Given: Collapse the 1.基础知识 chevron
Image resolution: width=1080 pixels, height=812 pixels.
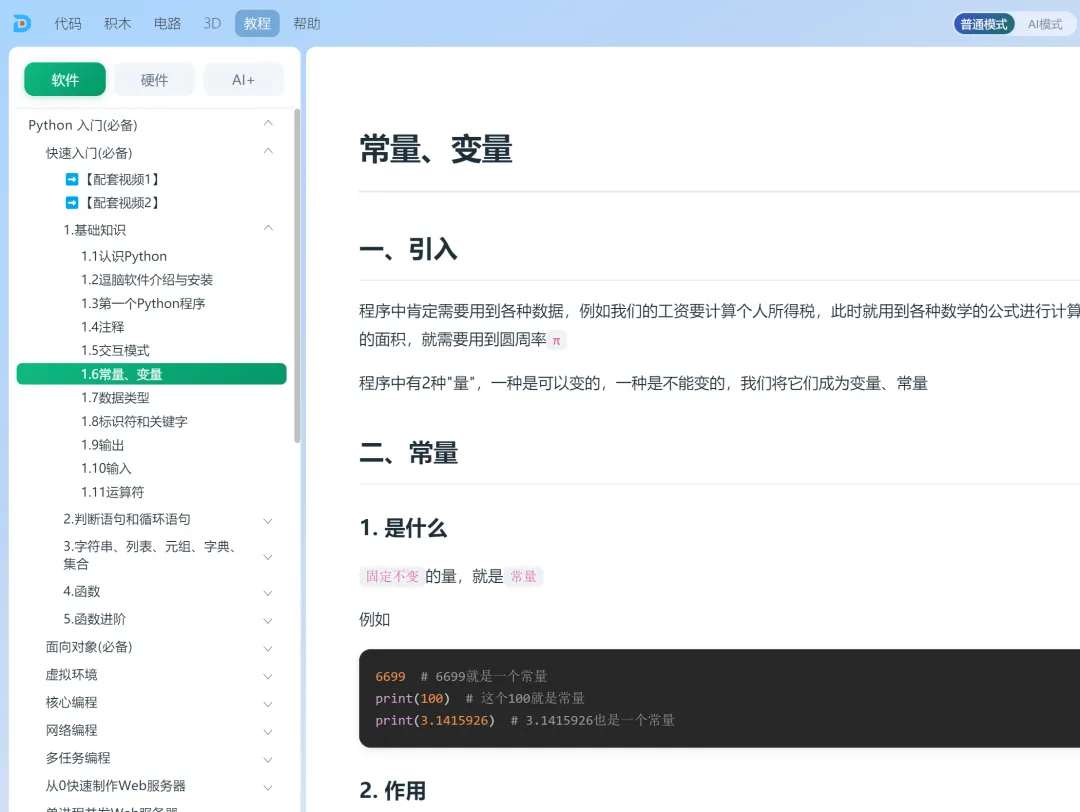Looking at the screenshot, I should tap(268, 228).
